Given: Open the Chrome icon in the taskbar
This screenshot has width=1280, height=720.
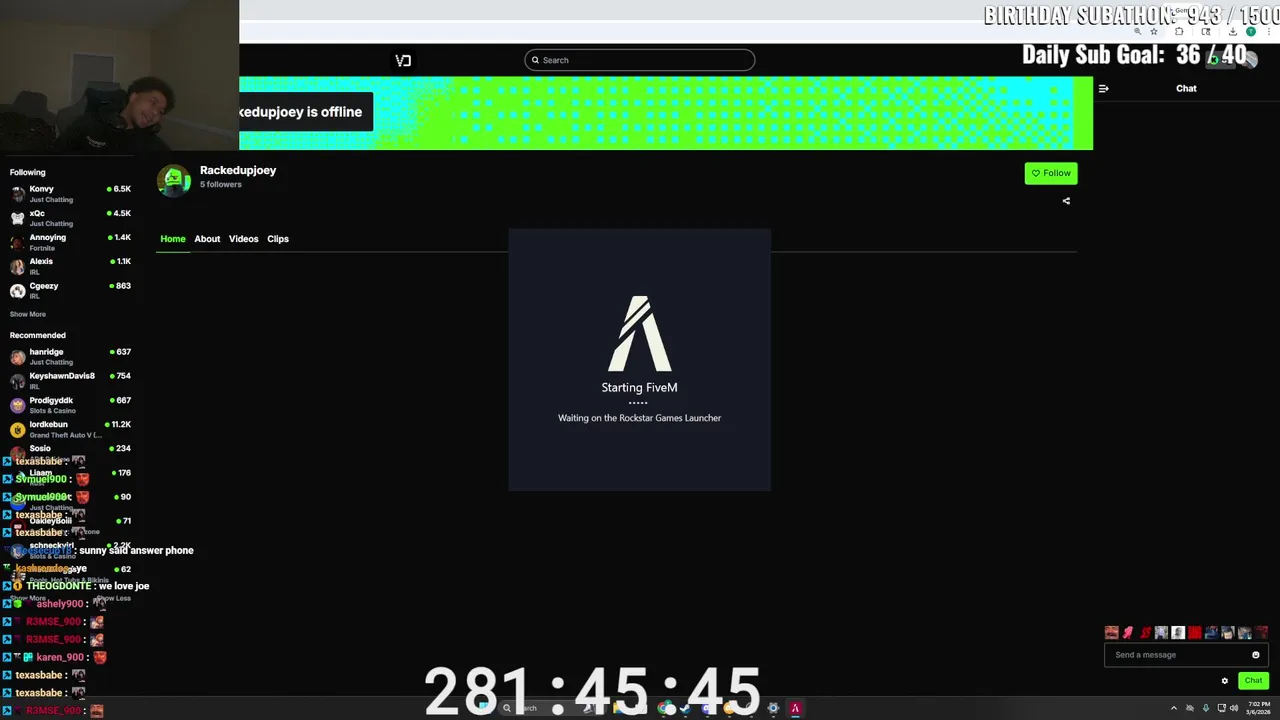Looking at the screenshot, I should click(x=665, y=708).
